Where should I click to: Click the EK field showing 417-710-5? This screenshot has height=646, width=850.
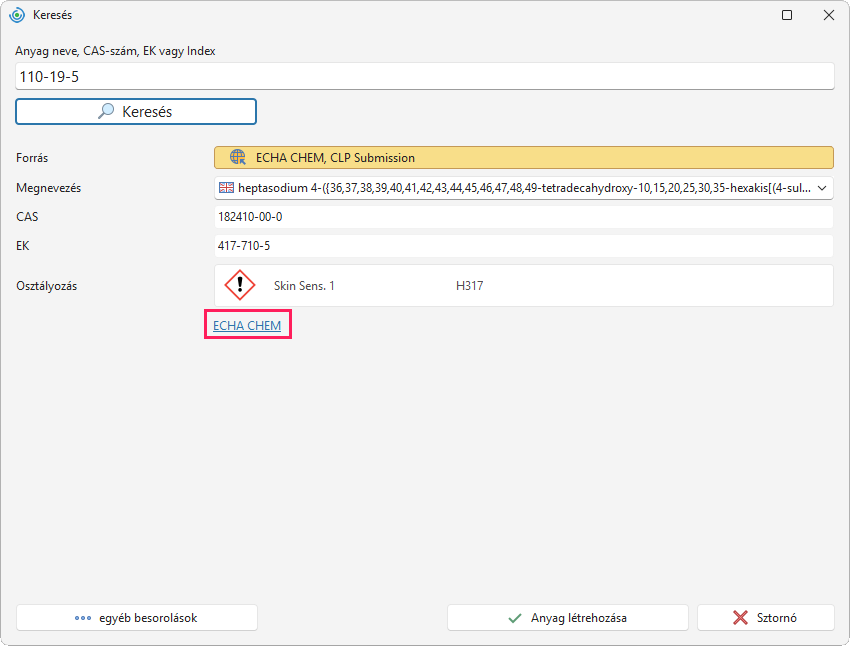[x=524, y=246]
